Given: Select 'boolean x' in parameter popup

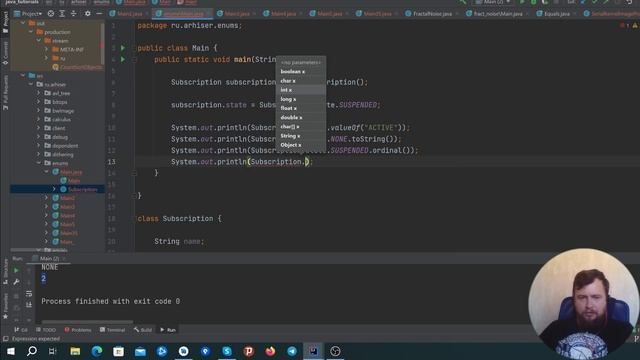Looking at the screenshot, I should pyautogui.click(x=301, y=71).
